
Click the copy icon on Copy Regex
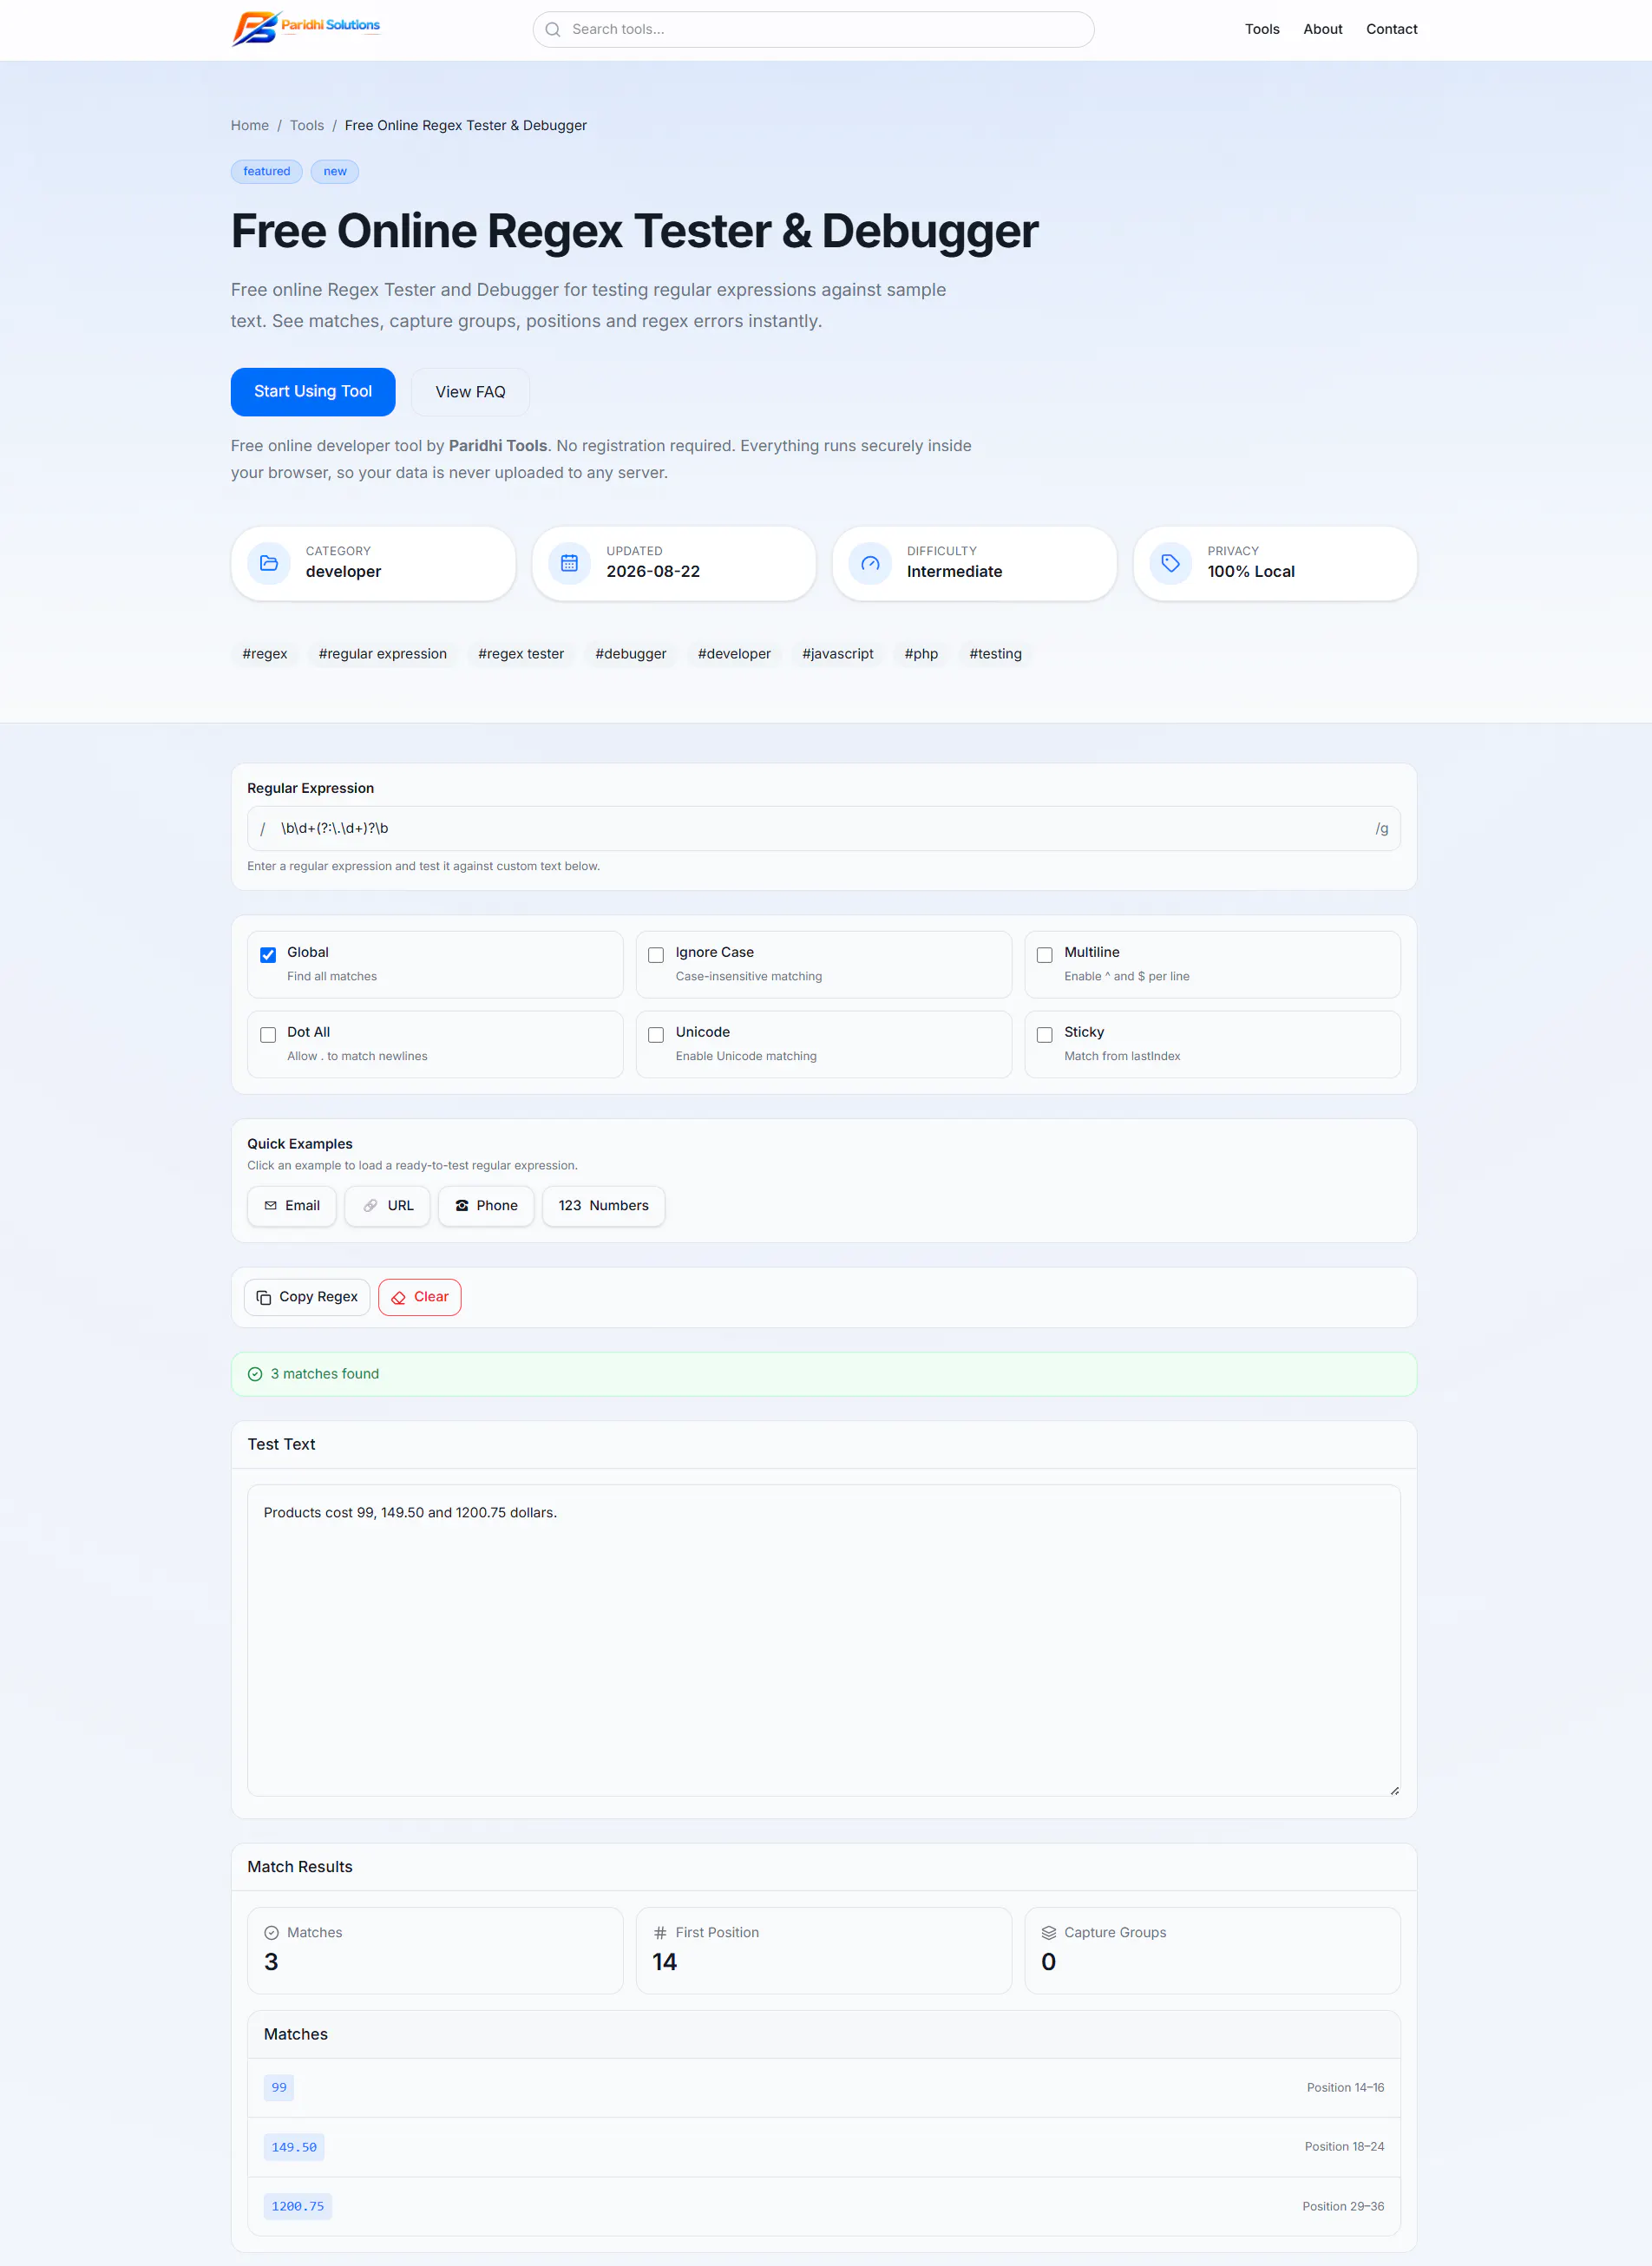[x=264, y=1298]
